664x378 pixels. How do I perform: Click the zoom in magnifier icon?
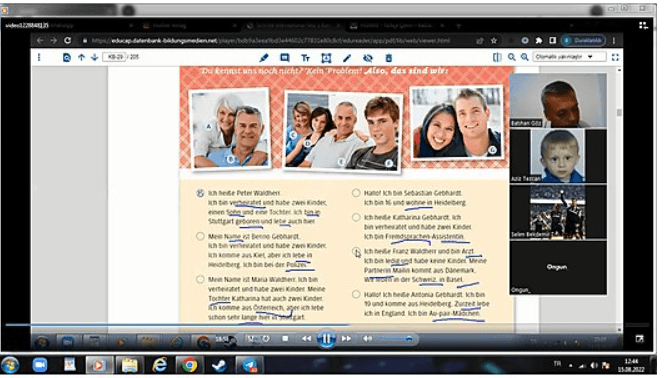(525, 57)
